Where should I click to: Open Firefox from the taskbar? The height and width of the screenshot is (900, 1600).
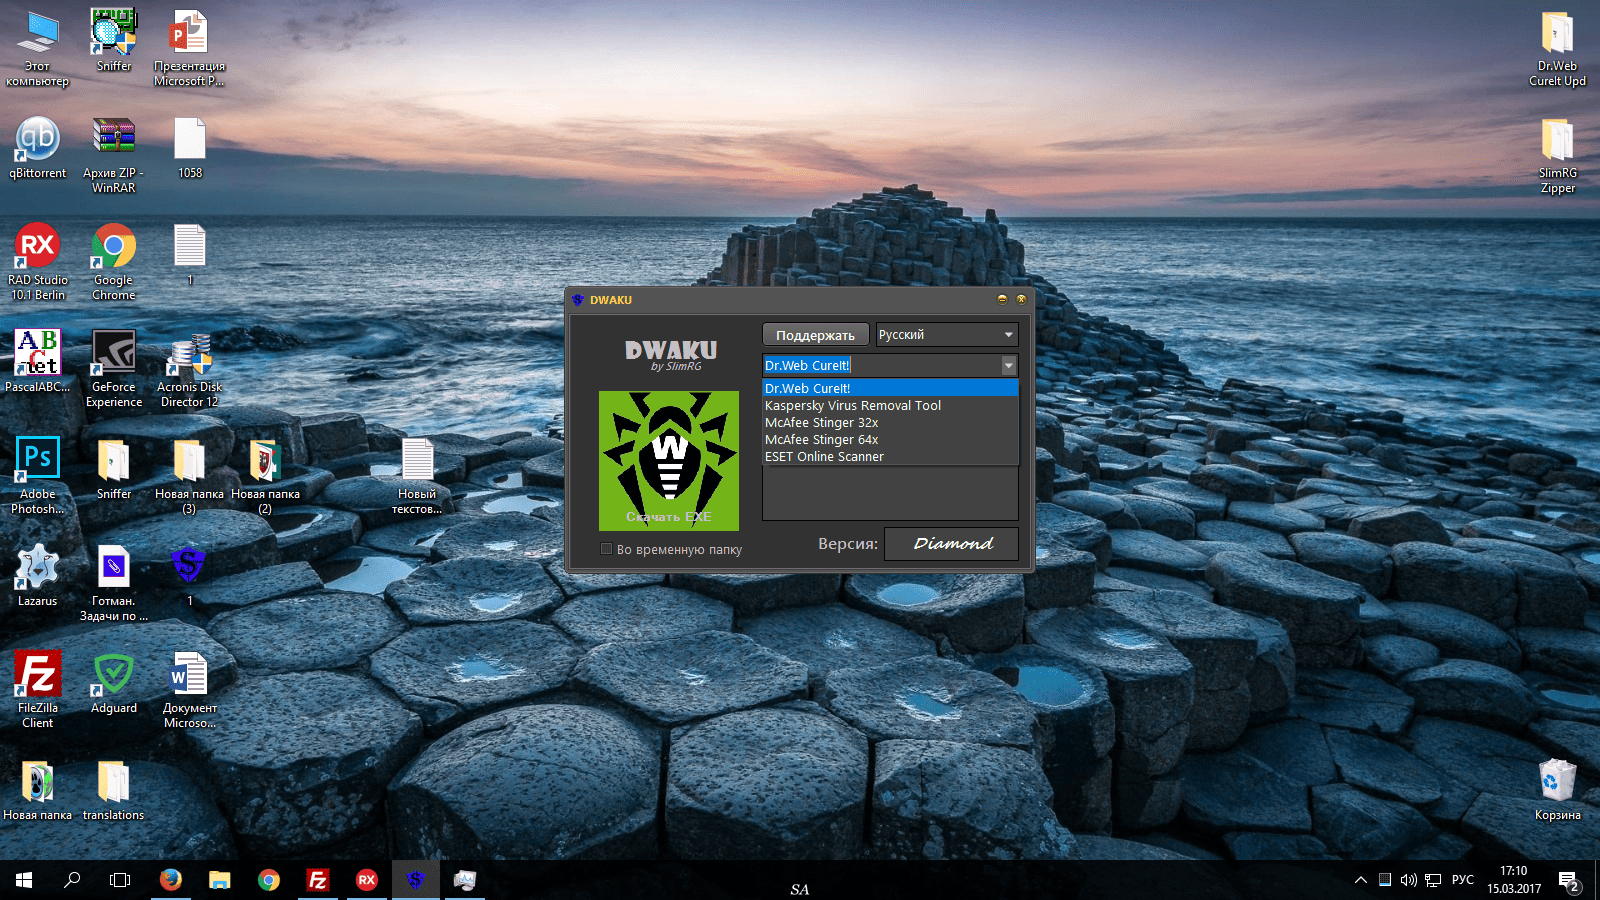(171, 880)
